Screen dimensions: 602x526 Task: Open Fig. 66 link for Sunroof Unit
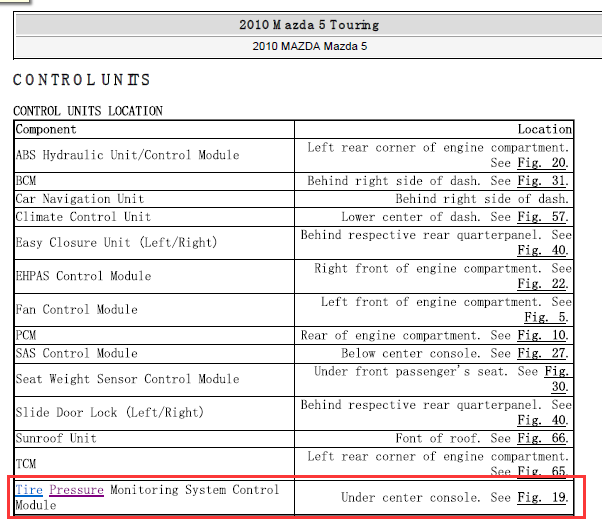pos(542,438)
